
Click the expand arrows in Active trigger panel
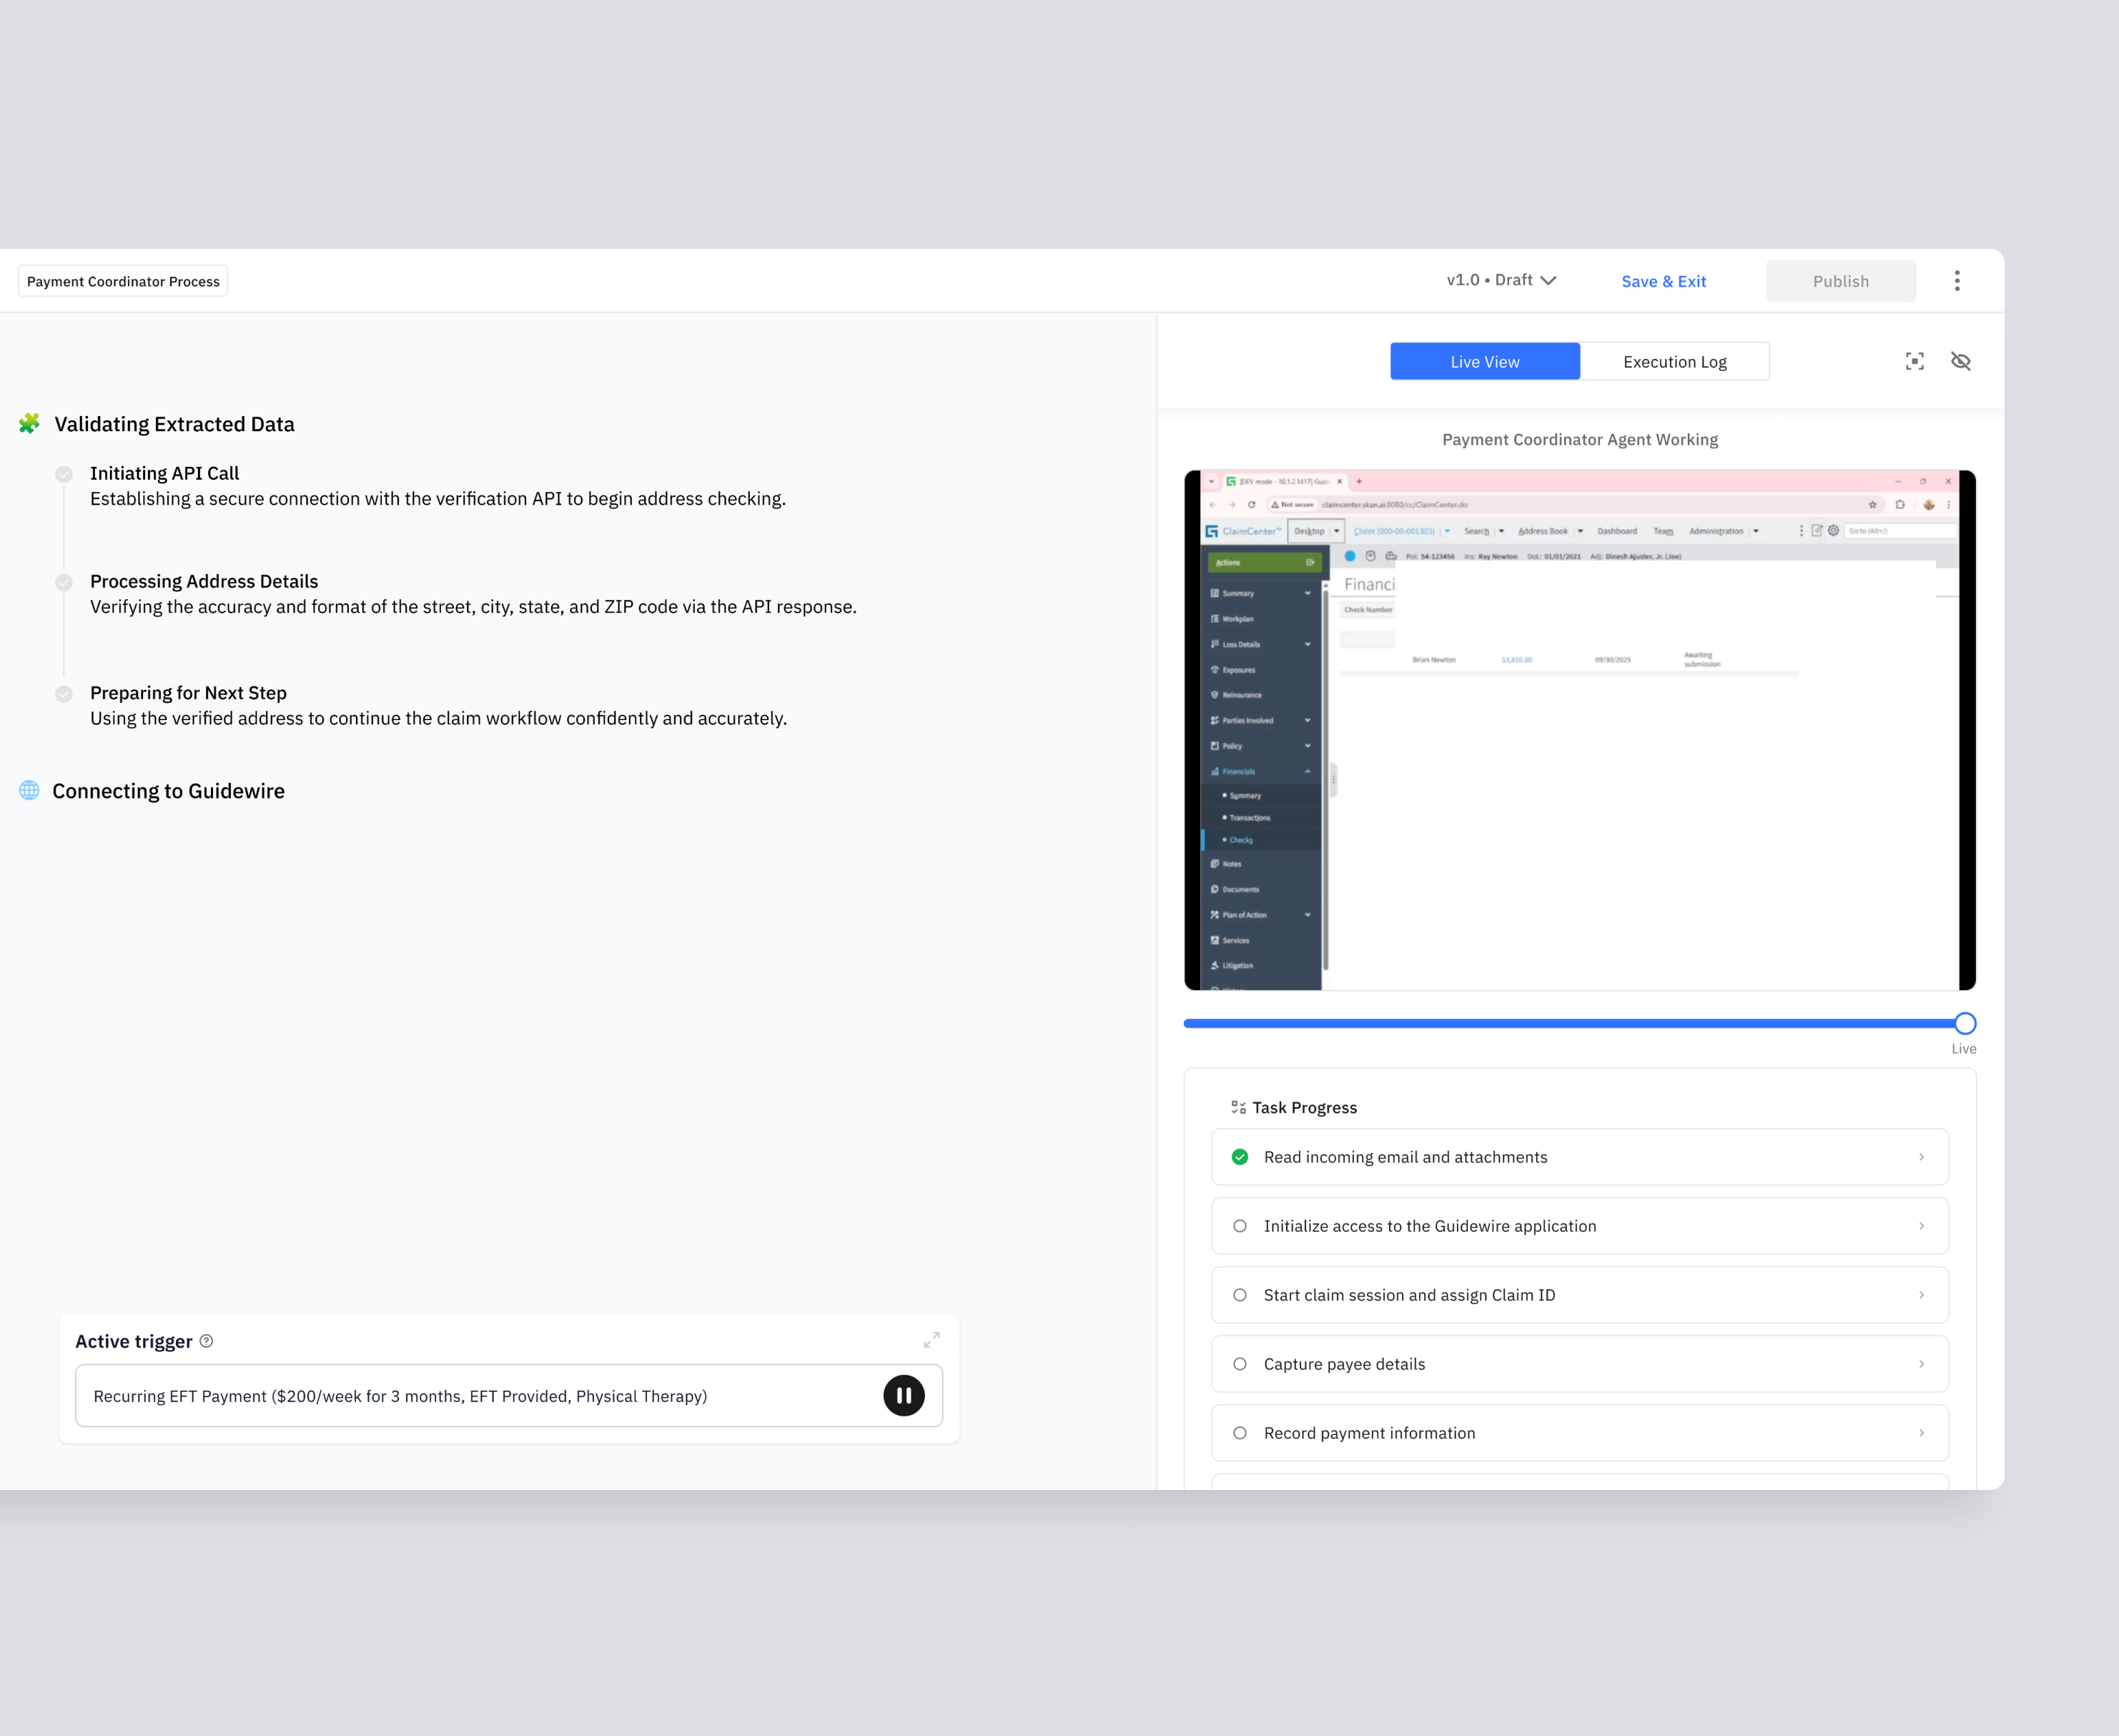pos(931,1340)
